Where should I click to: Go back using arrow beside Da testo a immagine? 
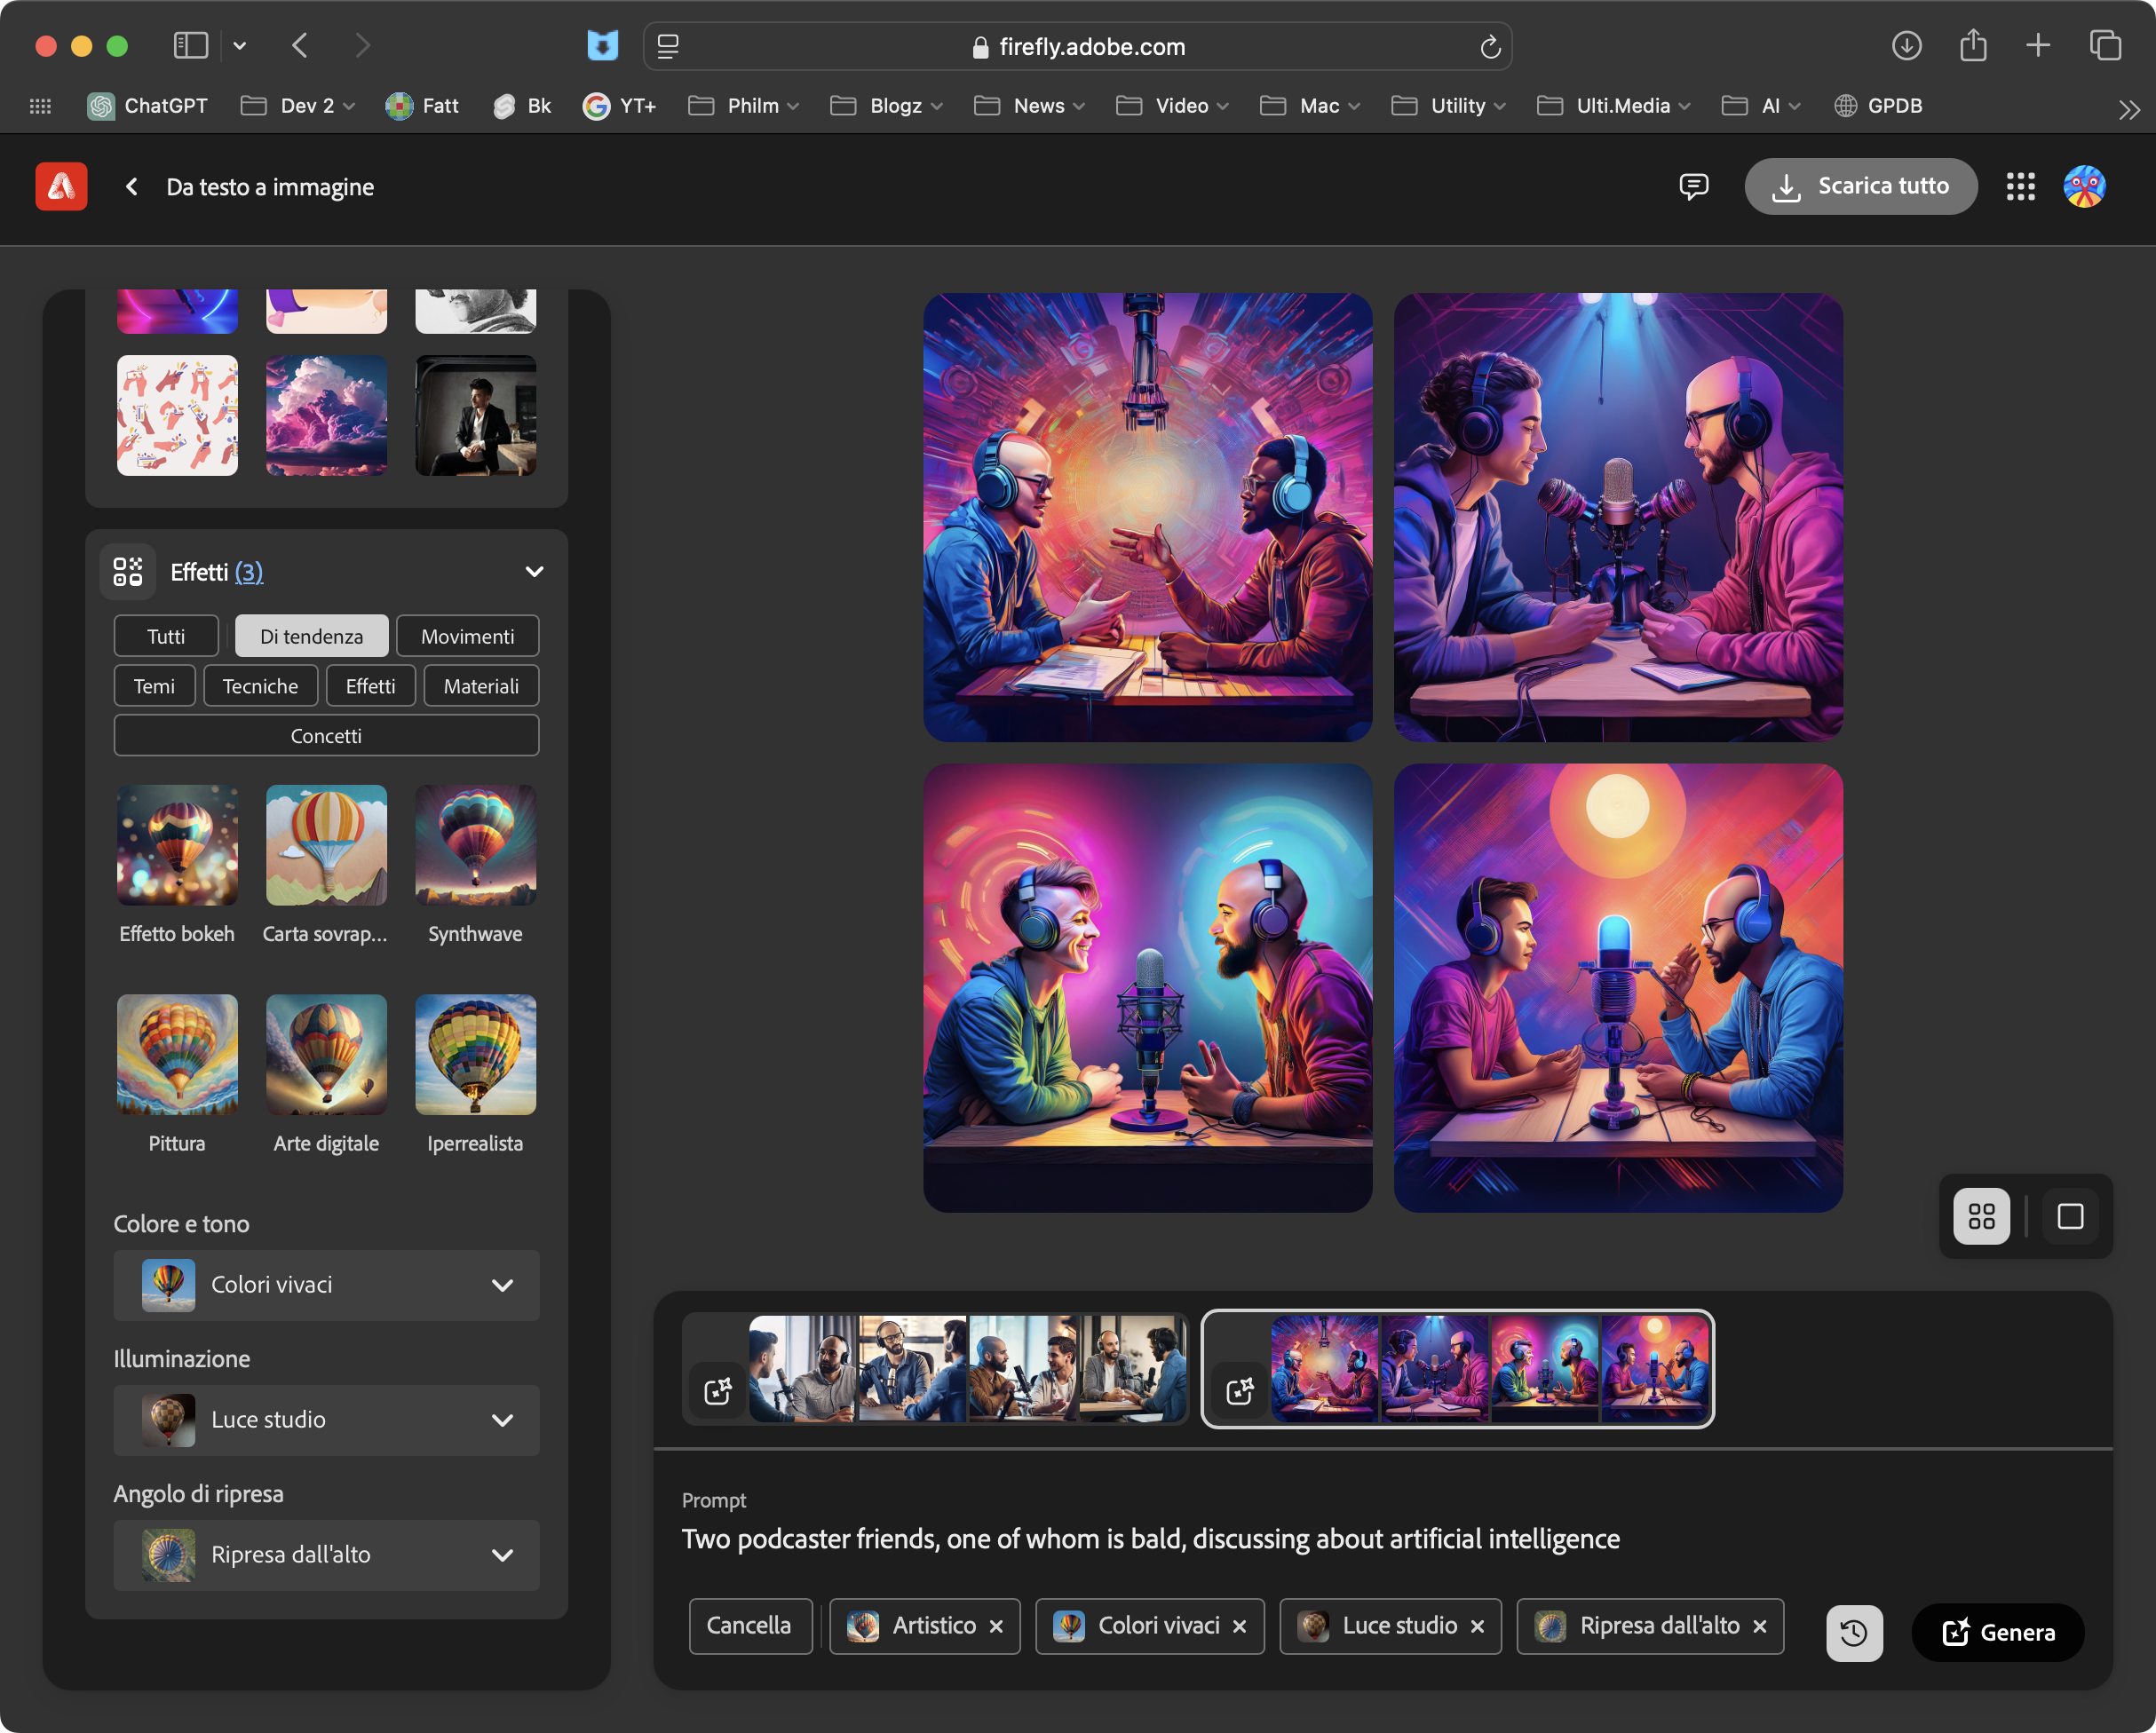tap(132, 187)
